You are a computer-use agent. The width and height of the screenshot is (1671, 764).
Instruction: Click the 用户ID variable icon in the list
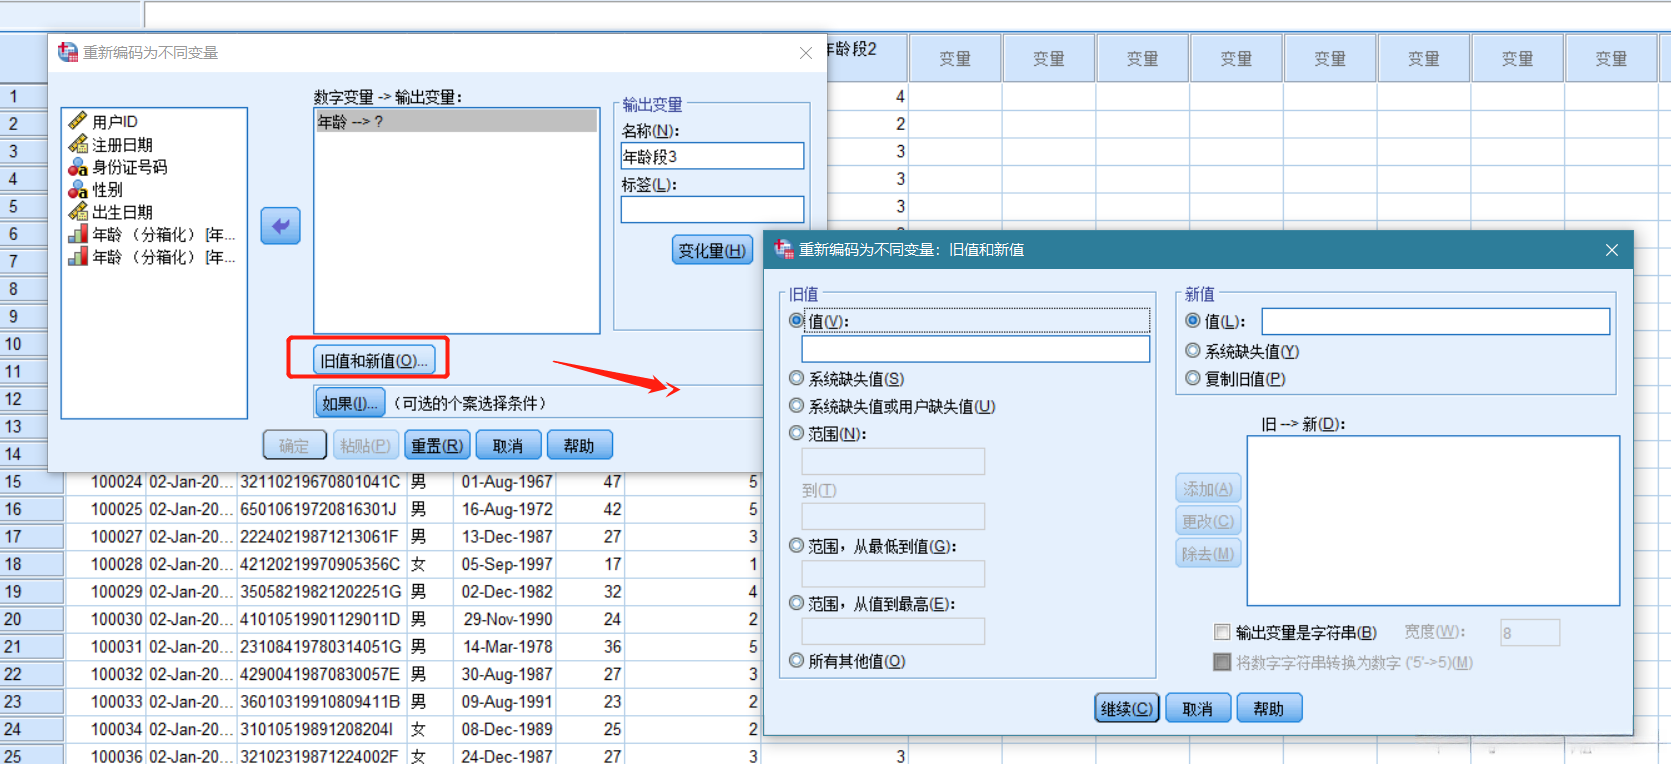78,121
